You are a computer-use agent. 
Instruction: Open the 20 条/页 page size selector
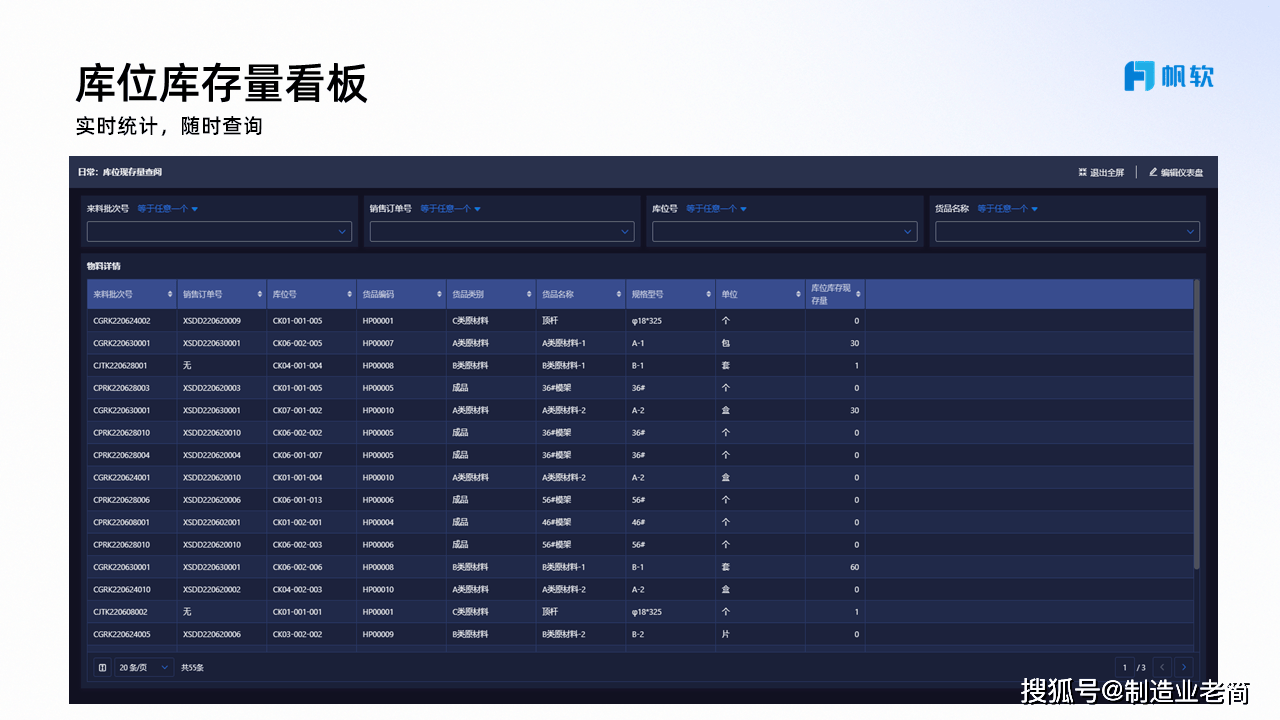click(145, 667)
